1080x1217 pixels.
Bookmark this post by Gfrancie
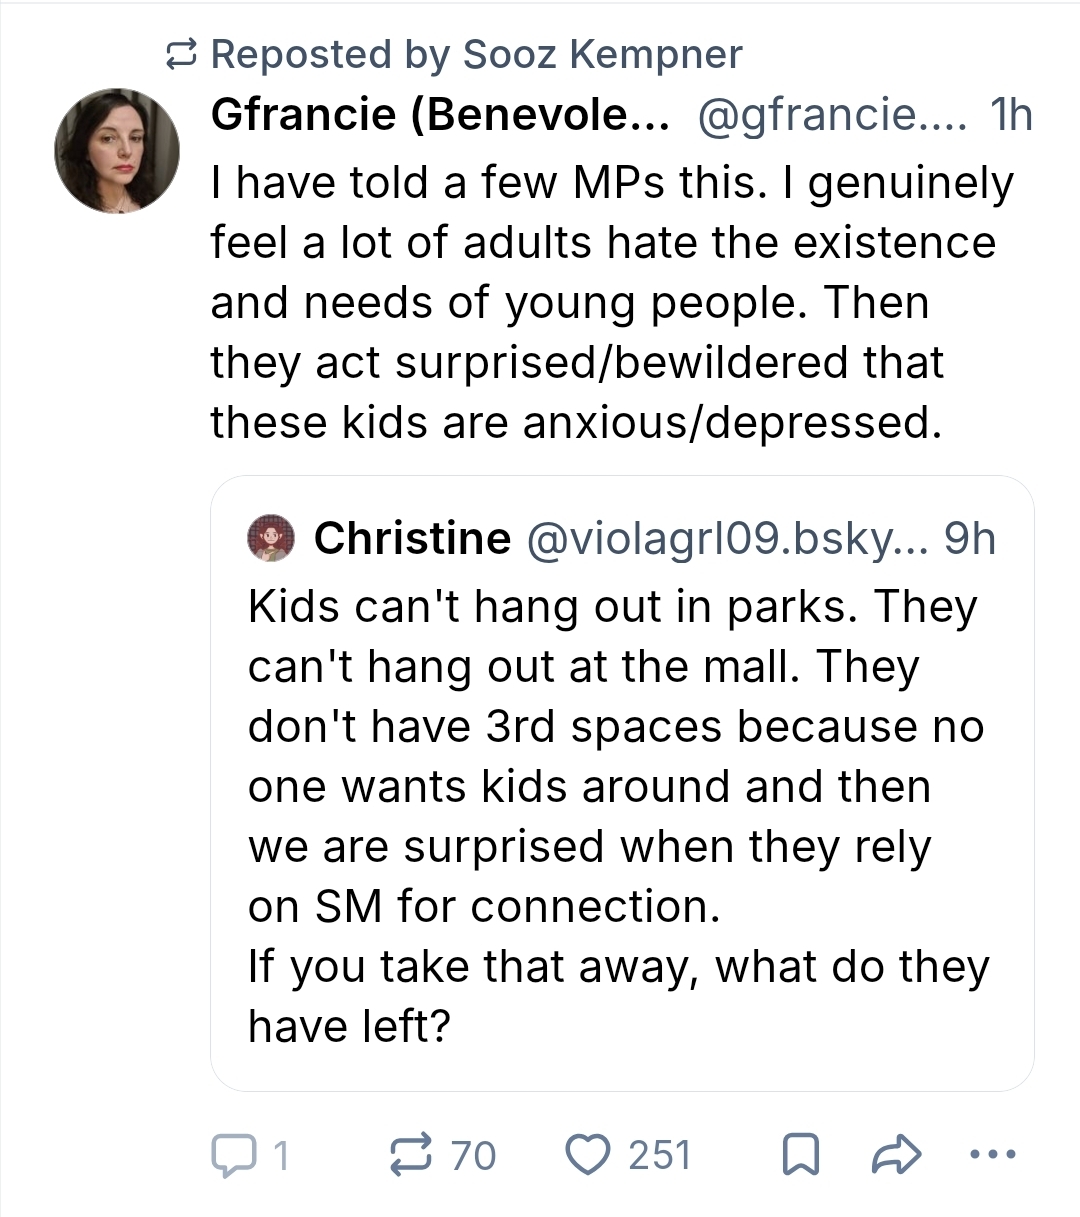pyautogui.click(x=799, y=1154)
